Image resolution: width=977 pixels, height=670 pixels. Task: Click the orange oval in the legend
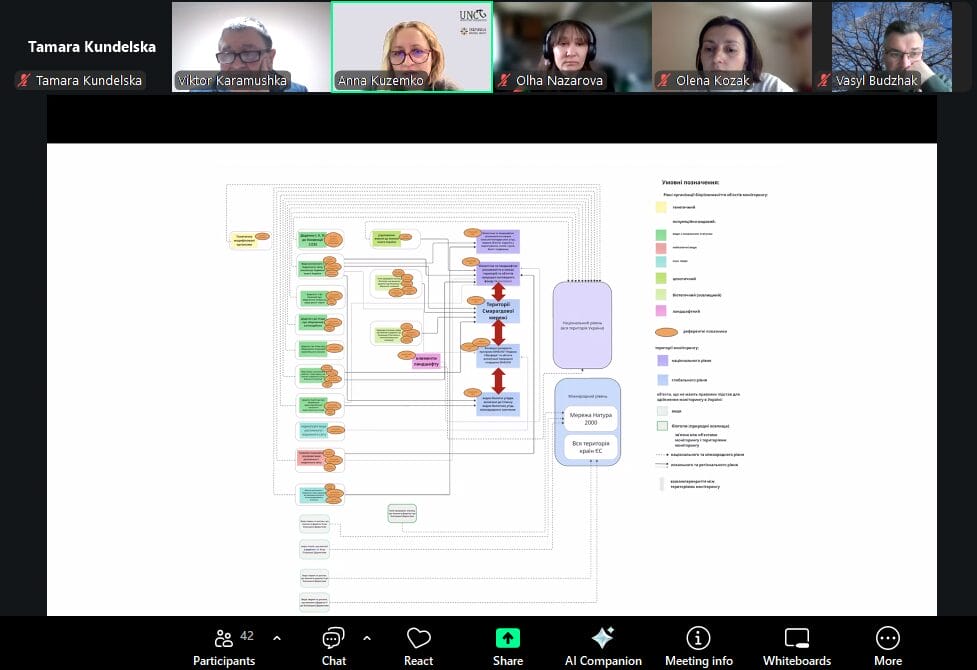pyautogui.click(x=669, y=331)
